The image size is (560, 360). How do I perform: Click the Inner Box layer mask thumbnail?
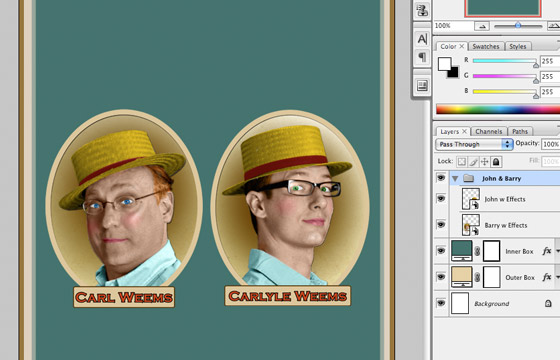(492, 251)
